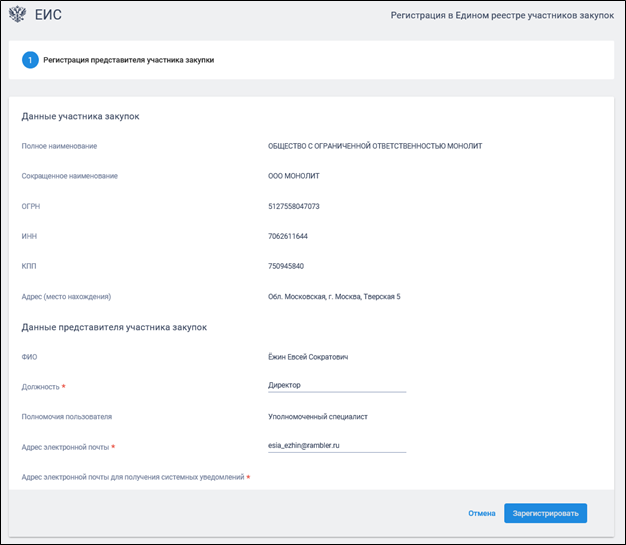
Task: Click the ИНН value 7062611644
Action: pyautogui.click(x=287, y=236)
